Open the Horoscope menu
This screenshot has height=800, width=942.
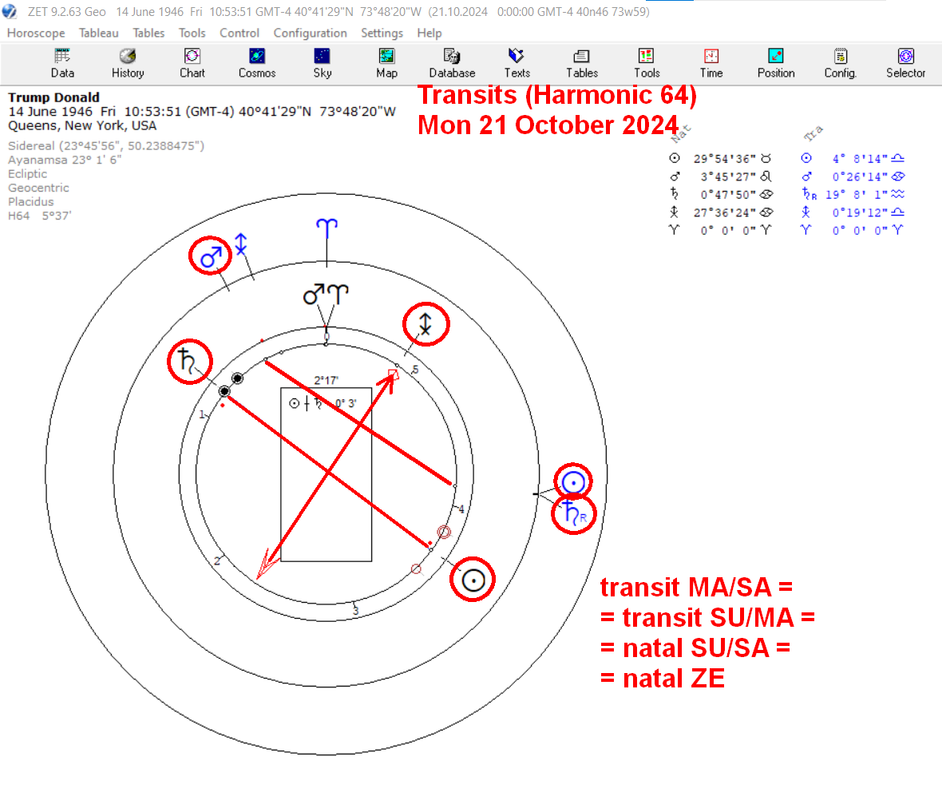[36, 33]
